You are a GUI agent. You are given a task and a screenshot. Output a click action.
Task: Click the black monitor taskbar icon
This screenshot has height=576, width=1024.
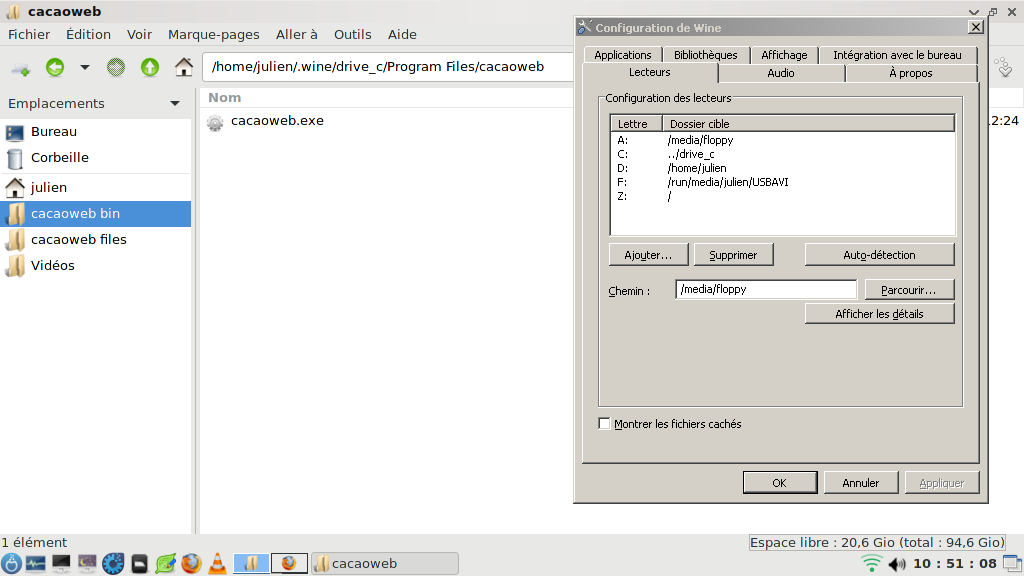(x=61, y=563)
